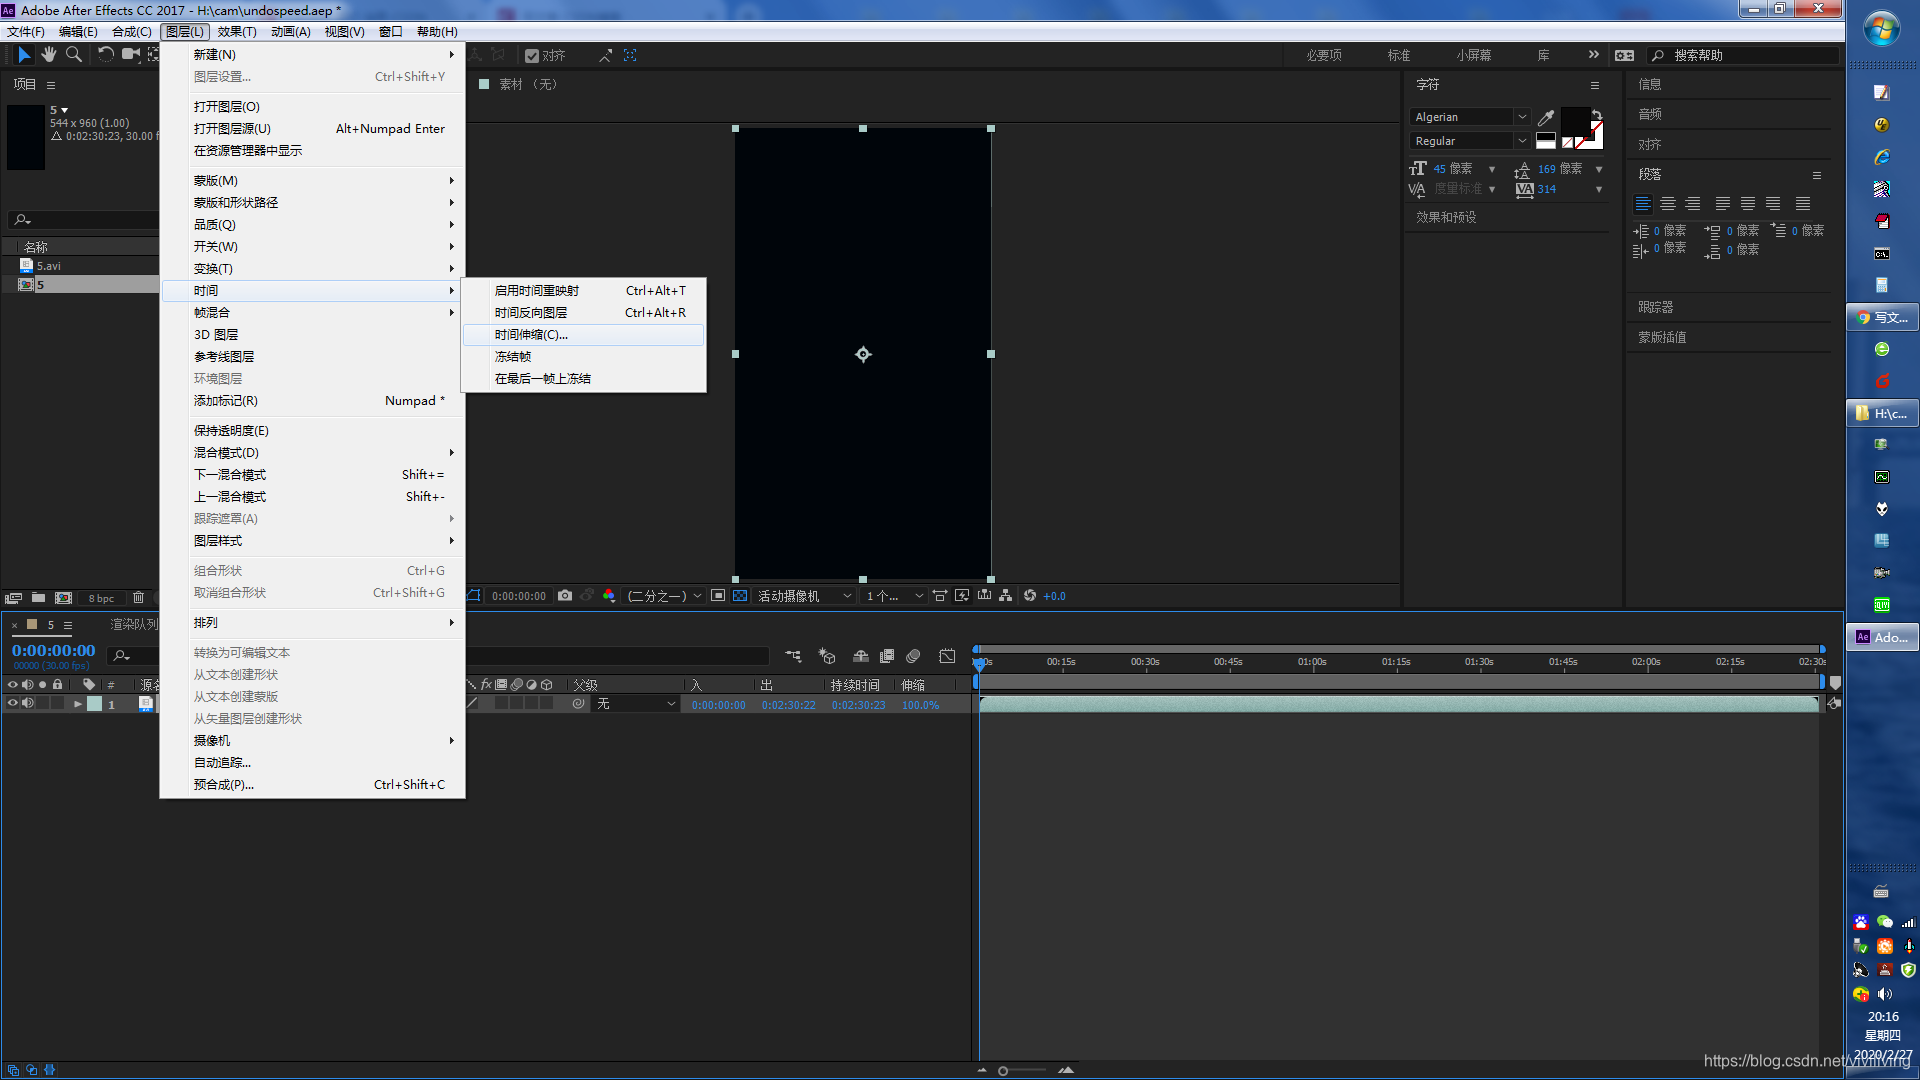
Task: Click the camera snapshot icon
Action: [x=565, y=596]
